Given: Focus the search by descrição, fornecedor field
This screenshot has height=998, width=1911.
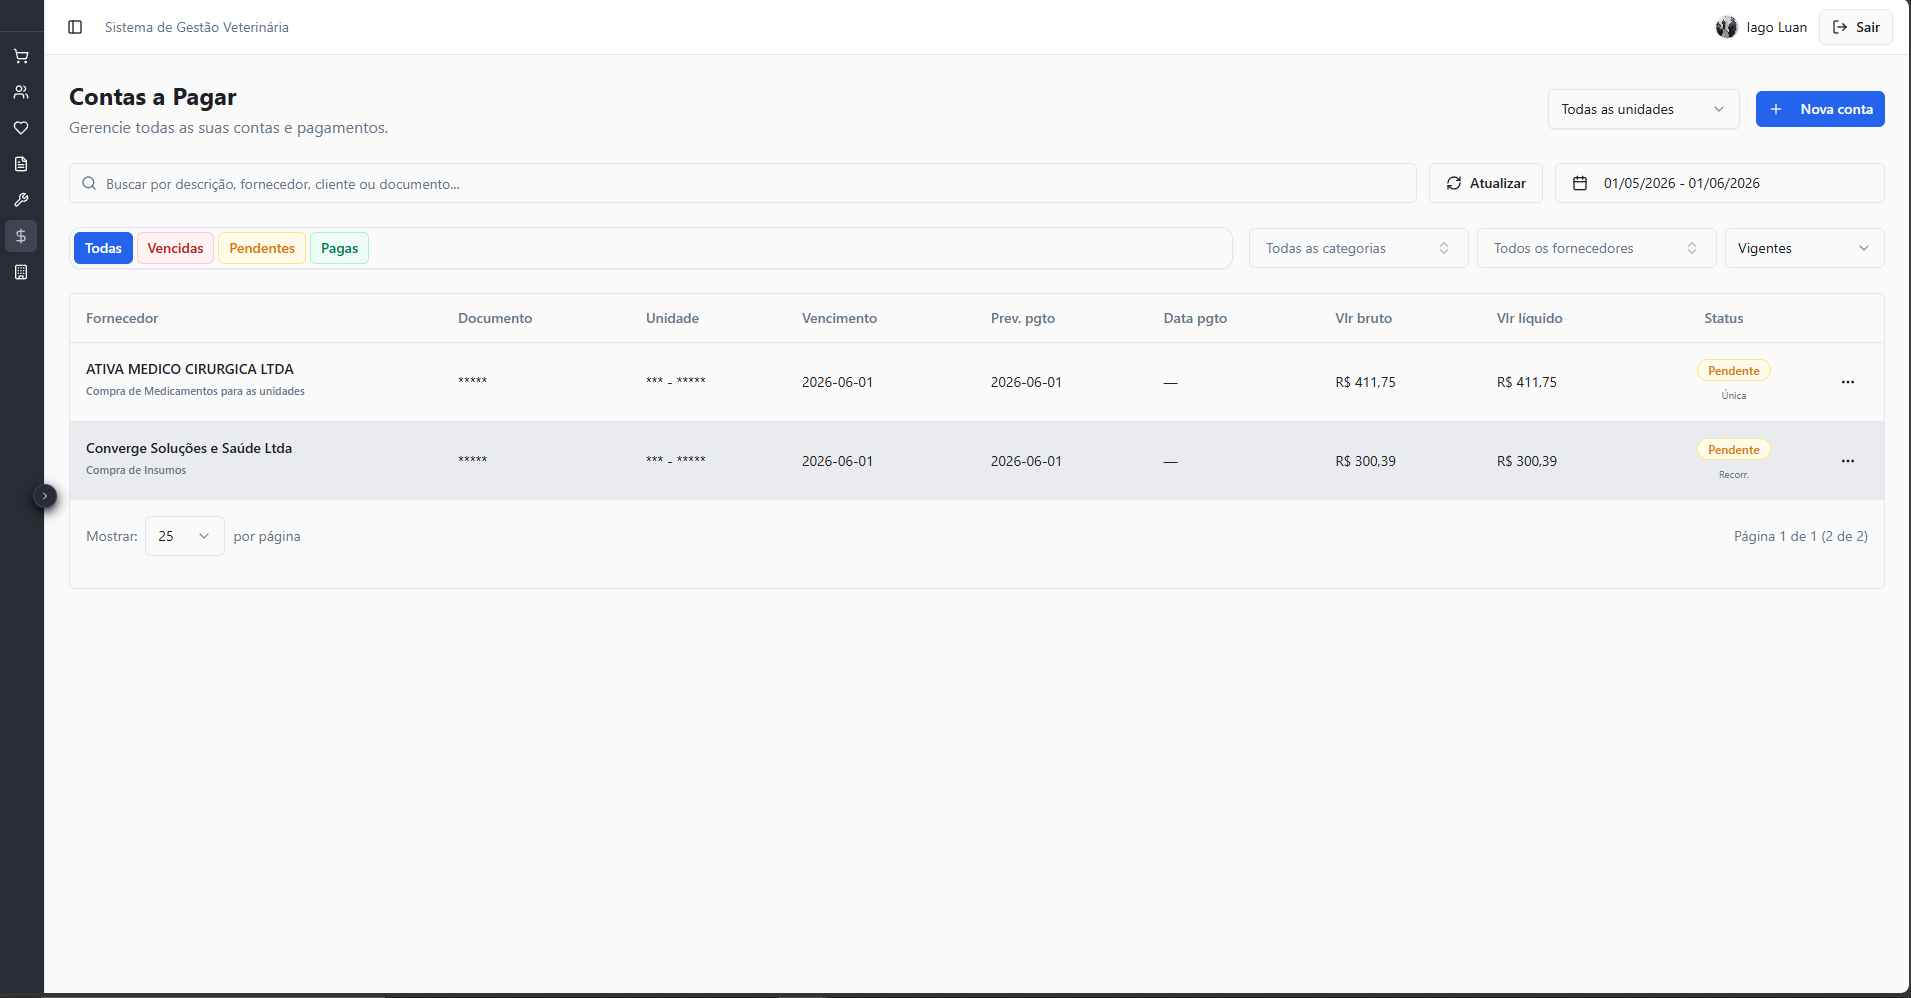Looking at the screenshot, I should tap(743, 183).
